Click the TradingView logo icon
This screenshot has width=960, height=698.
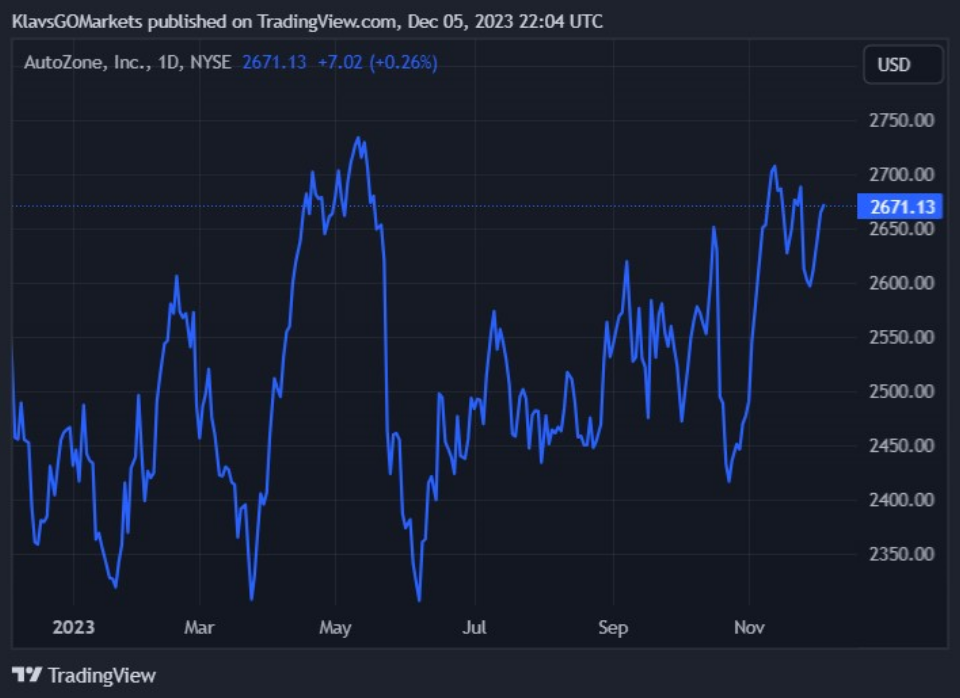click(27, 675)
